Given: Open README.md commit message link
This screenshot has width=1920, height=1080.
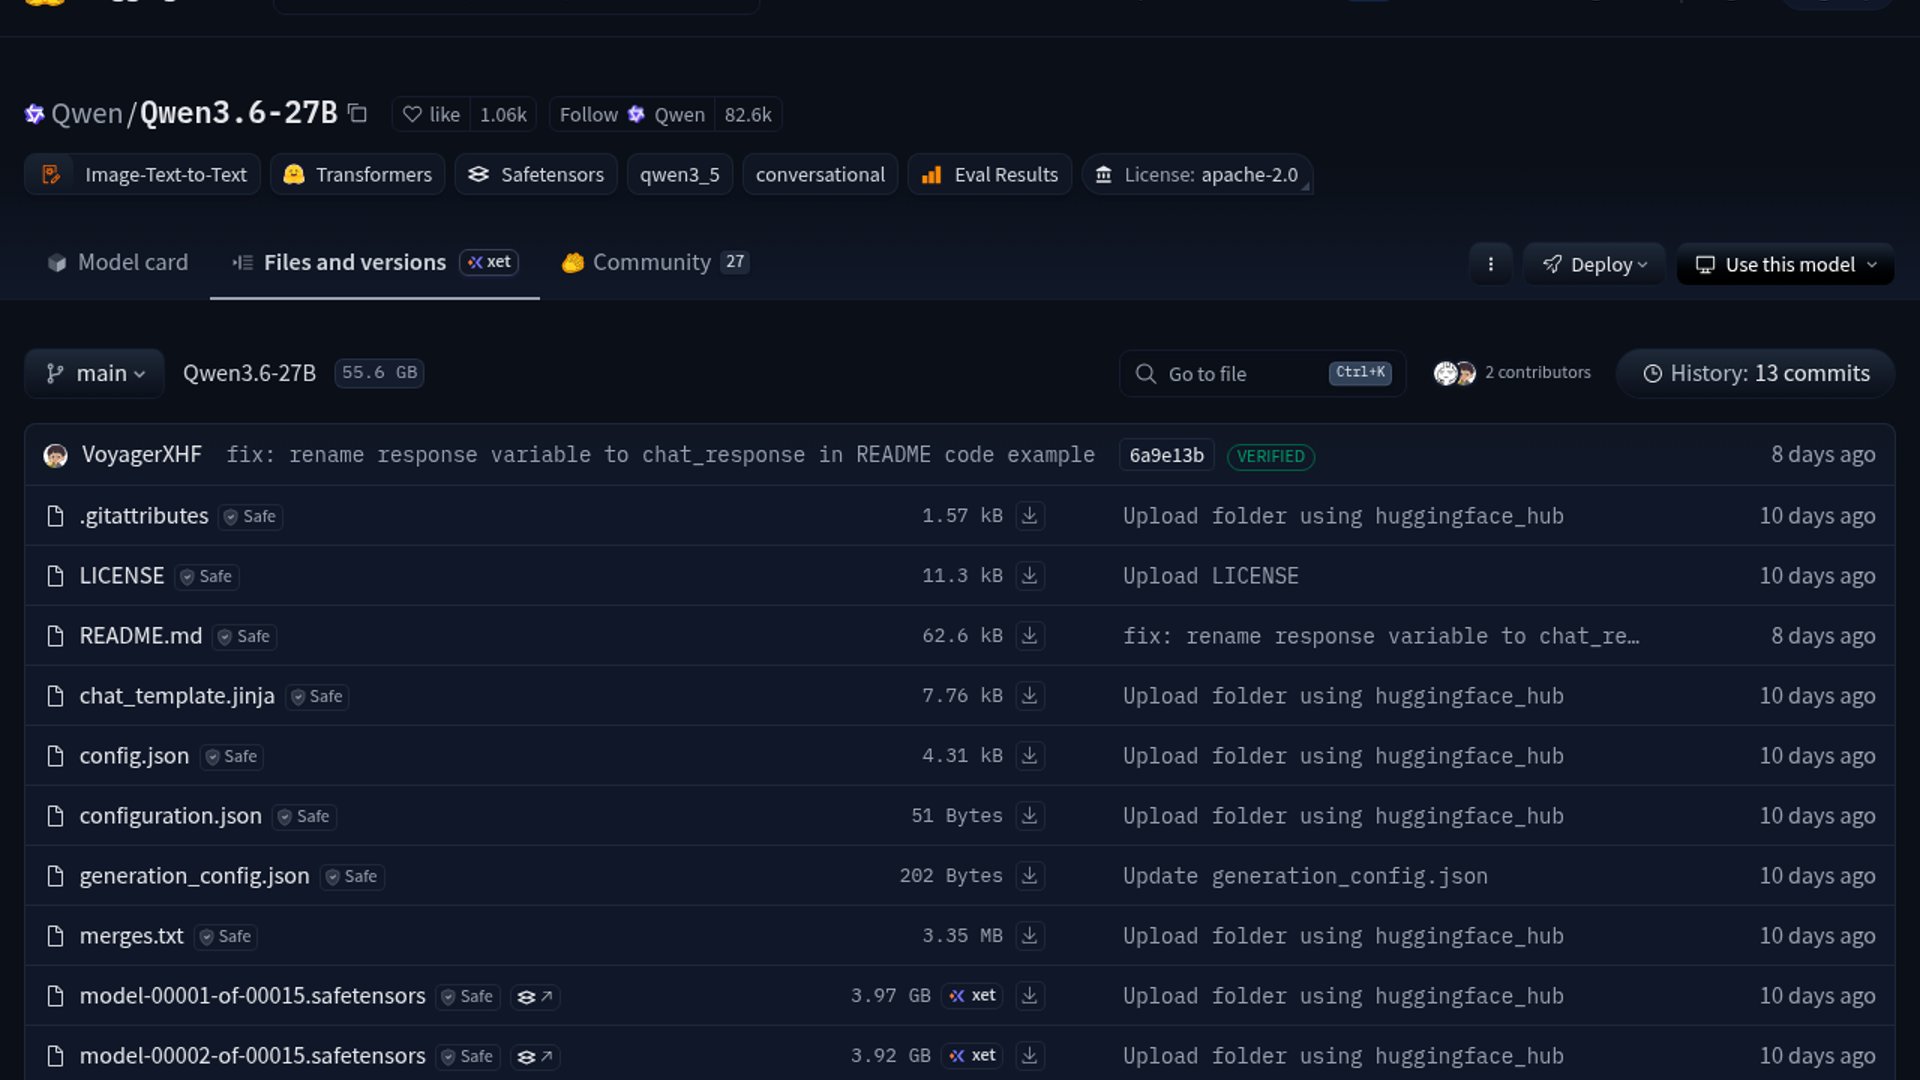Looking at the screenshot, I should click(1381, 636).
